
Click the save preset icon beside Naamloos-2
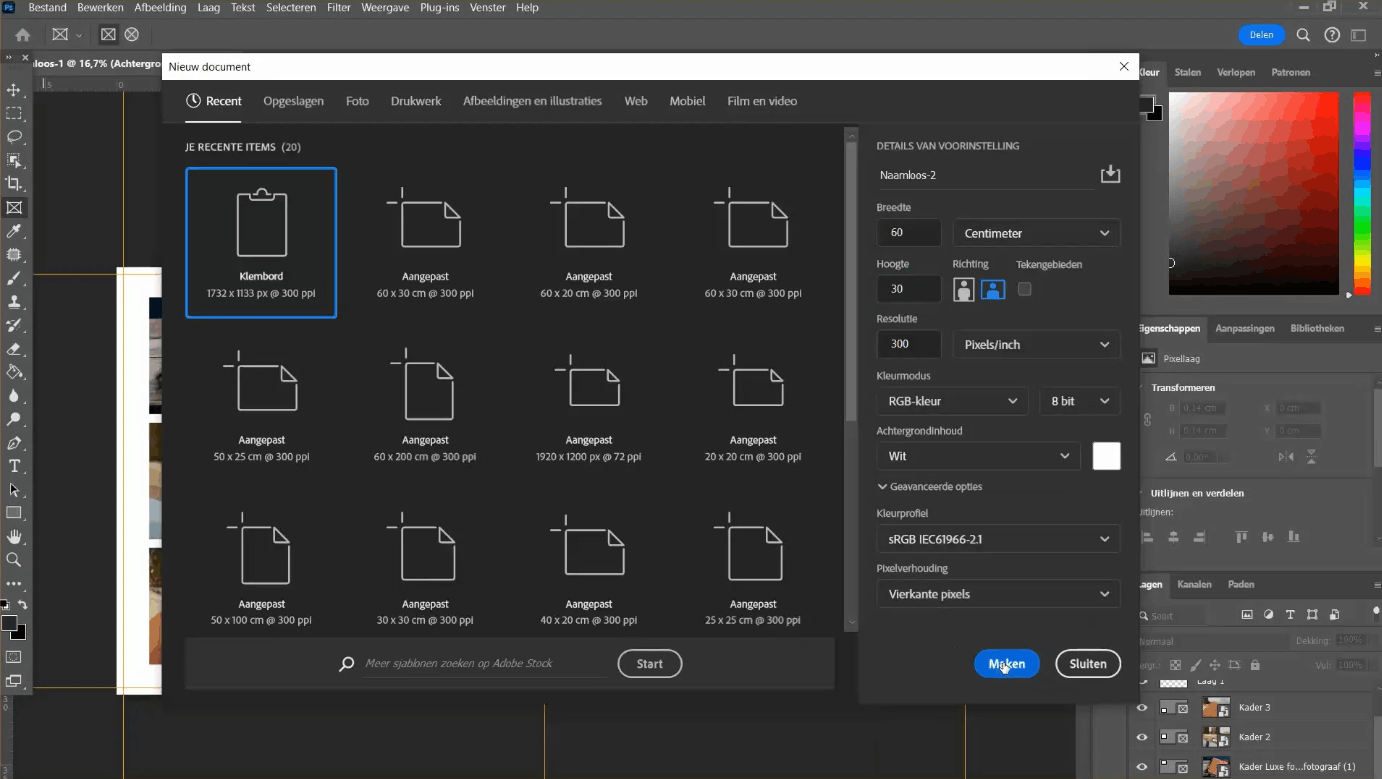pos(1110,174)
